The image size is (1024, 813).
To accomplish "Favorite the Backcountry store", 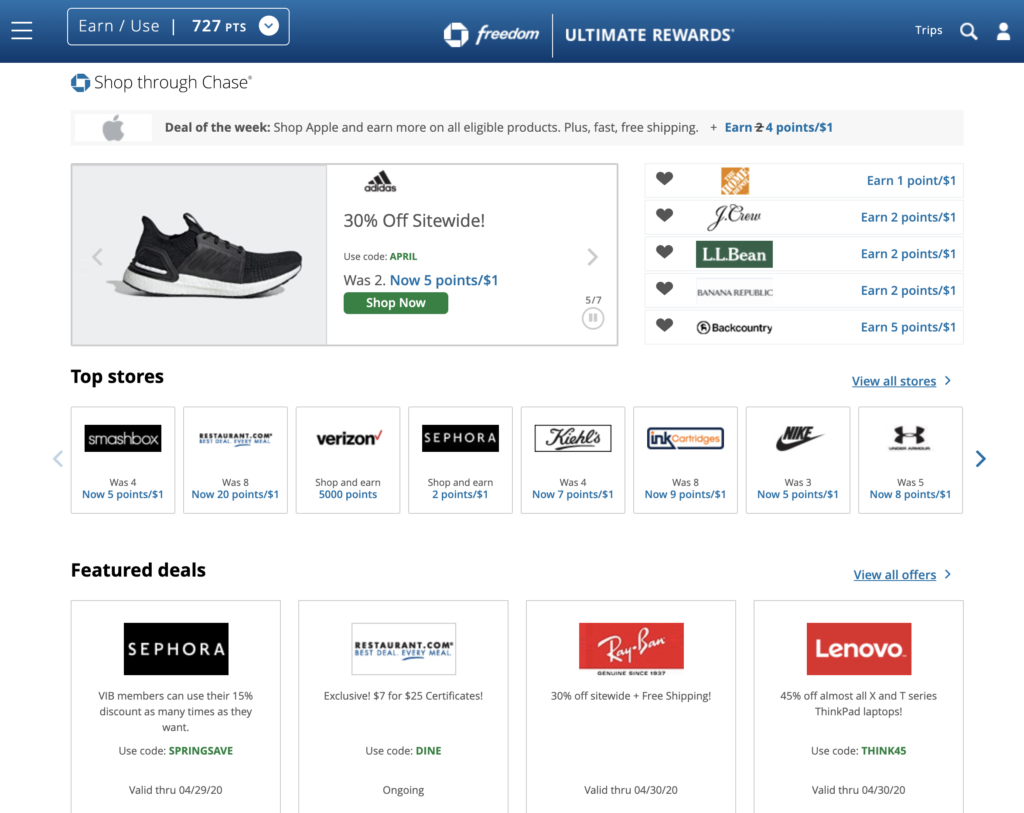I will coord(664,326).
